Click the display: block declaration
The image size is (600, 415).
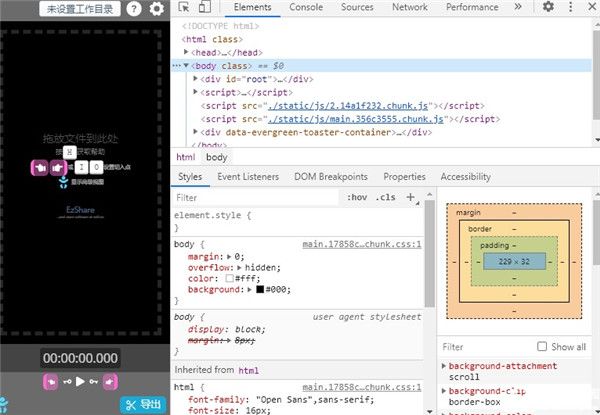click(226, 329)
